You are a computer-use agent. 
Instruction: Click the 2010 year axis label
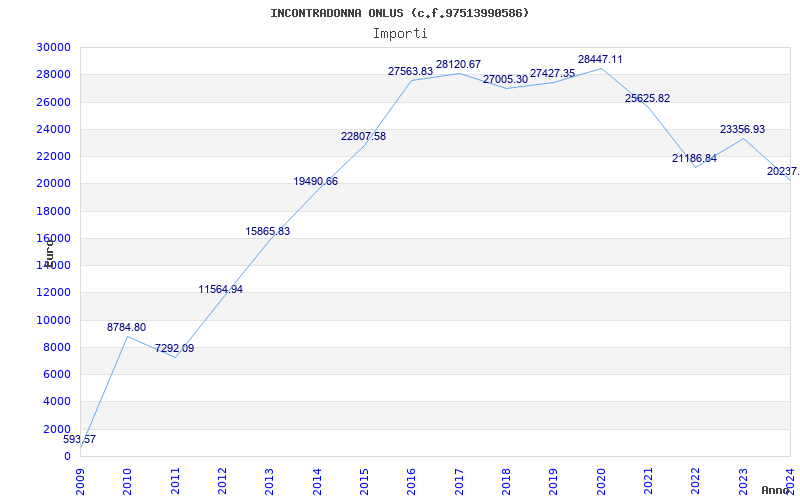click(128, 482)
